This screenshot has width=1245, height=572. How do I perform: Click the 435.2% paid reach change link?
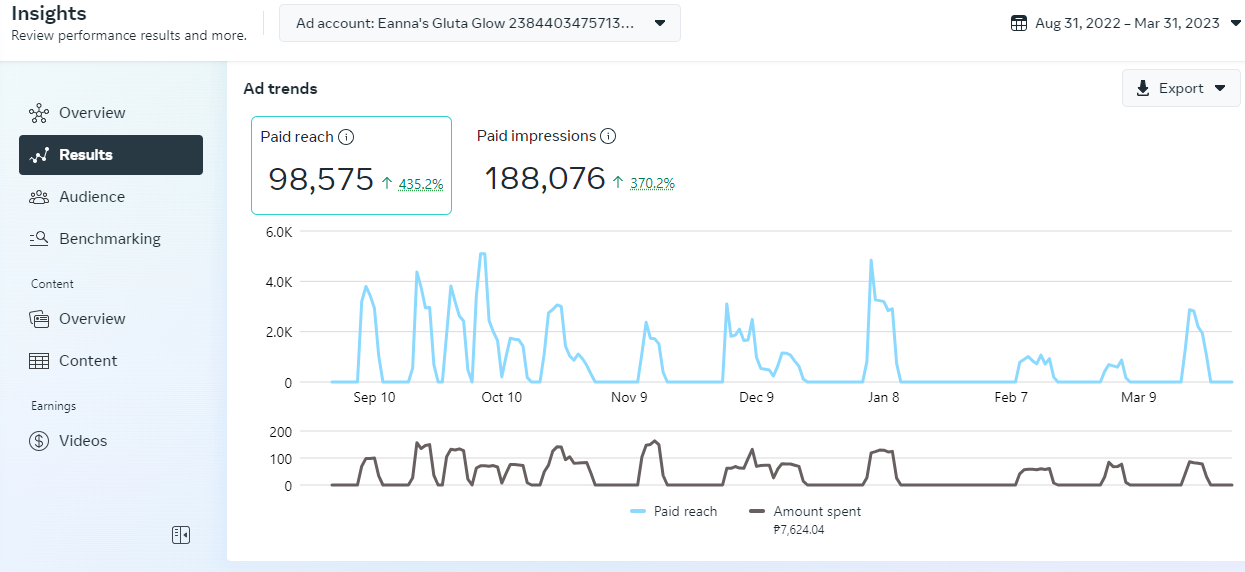(420, 184)
